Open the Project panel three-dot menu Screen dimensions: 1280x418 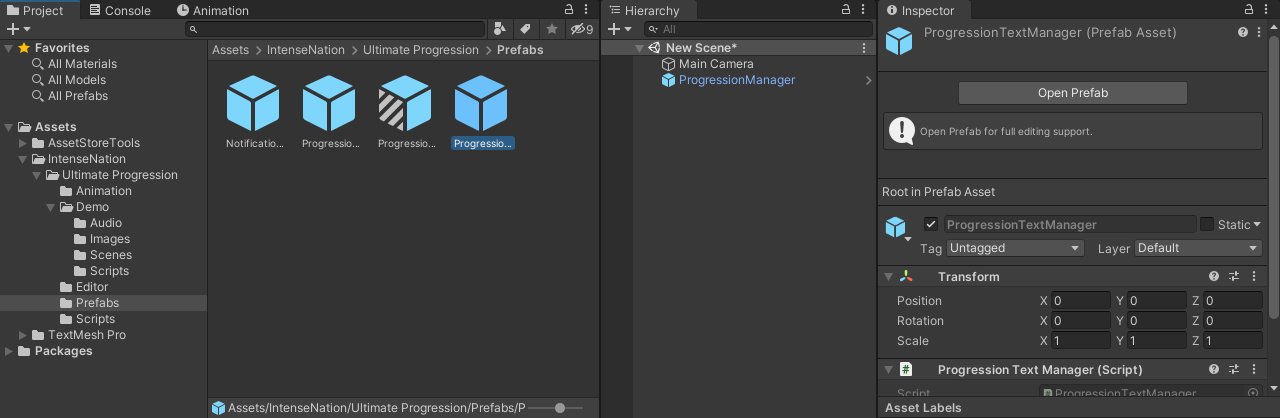point(585,10)
